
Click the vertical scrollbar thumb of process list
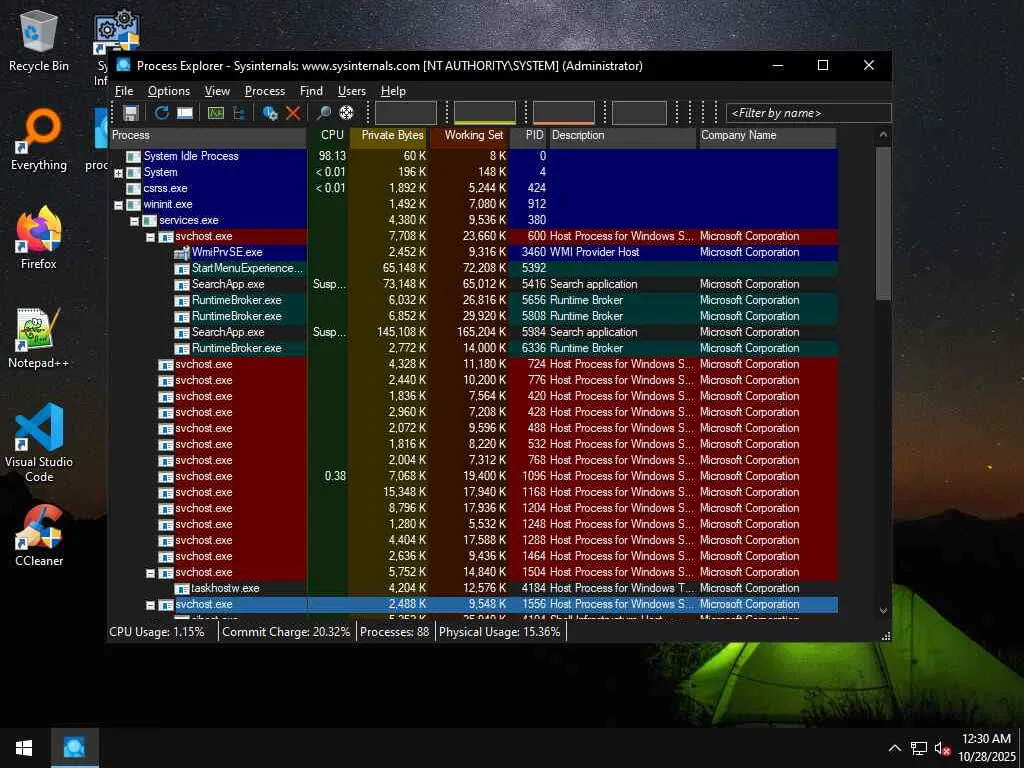[883, 223]
